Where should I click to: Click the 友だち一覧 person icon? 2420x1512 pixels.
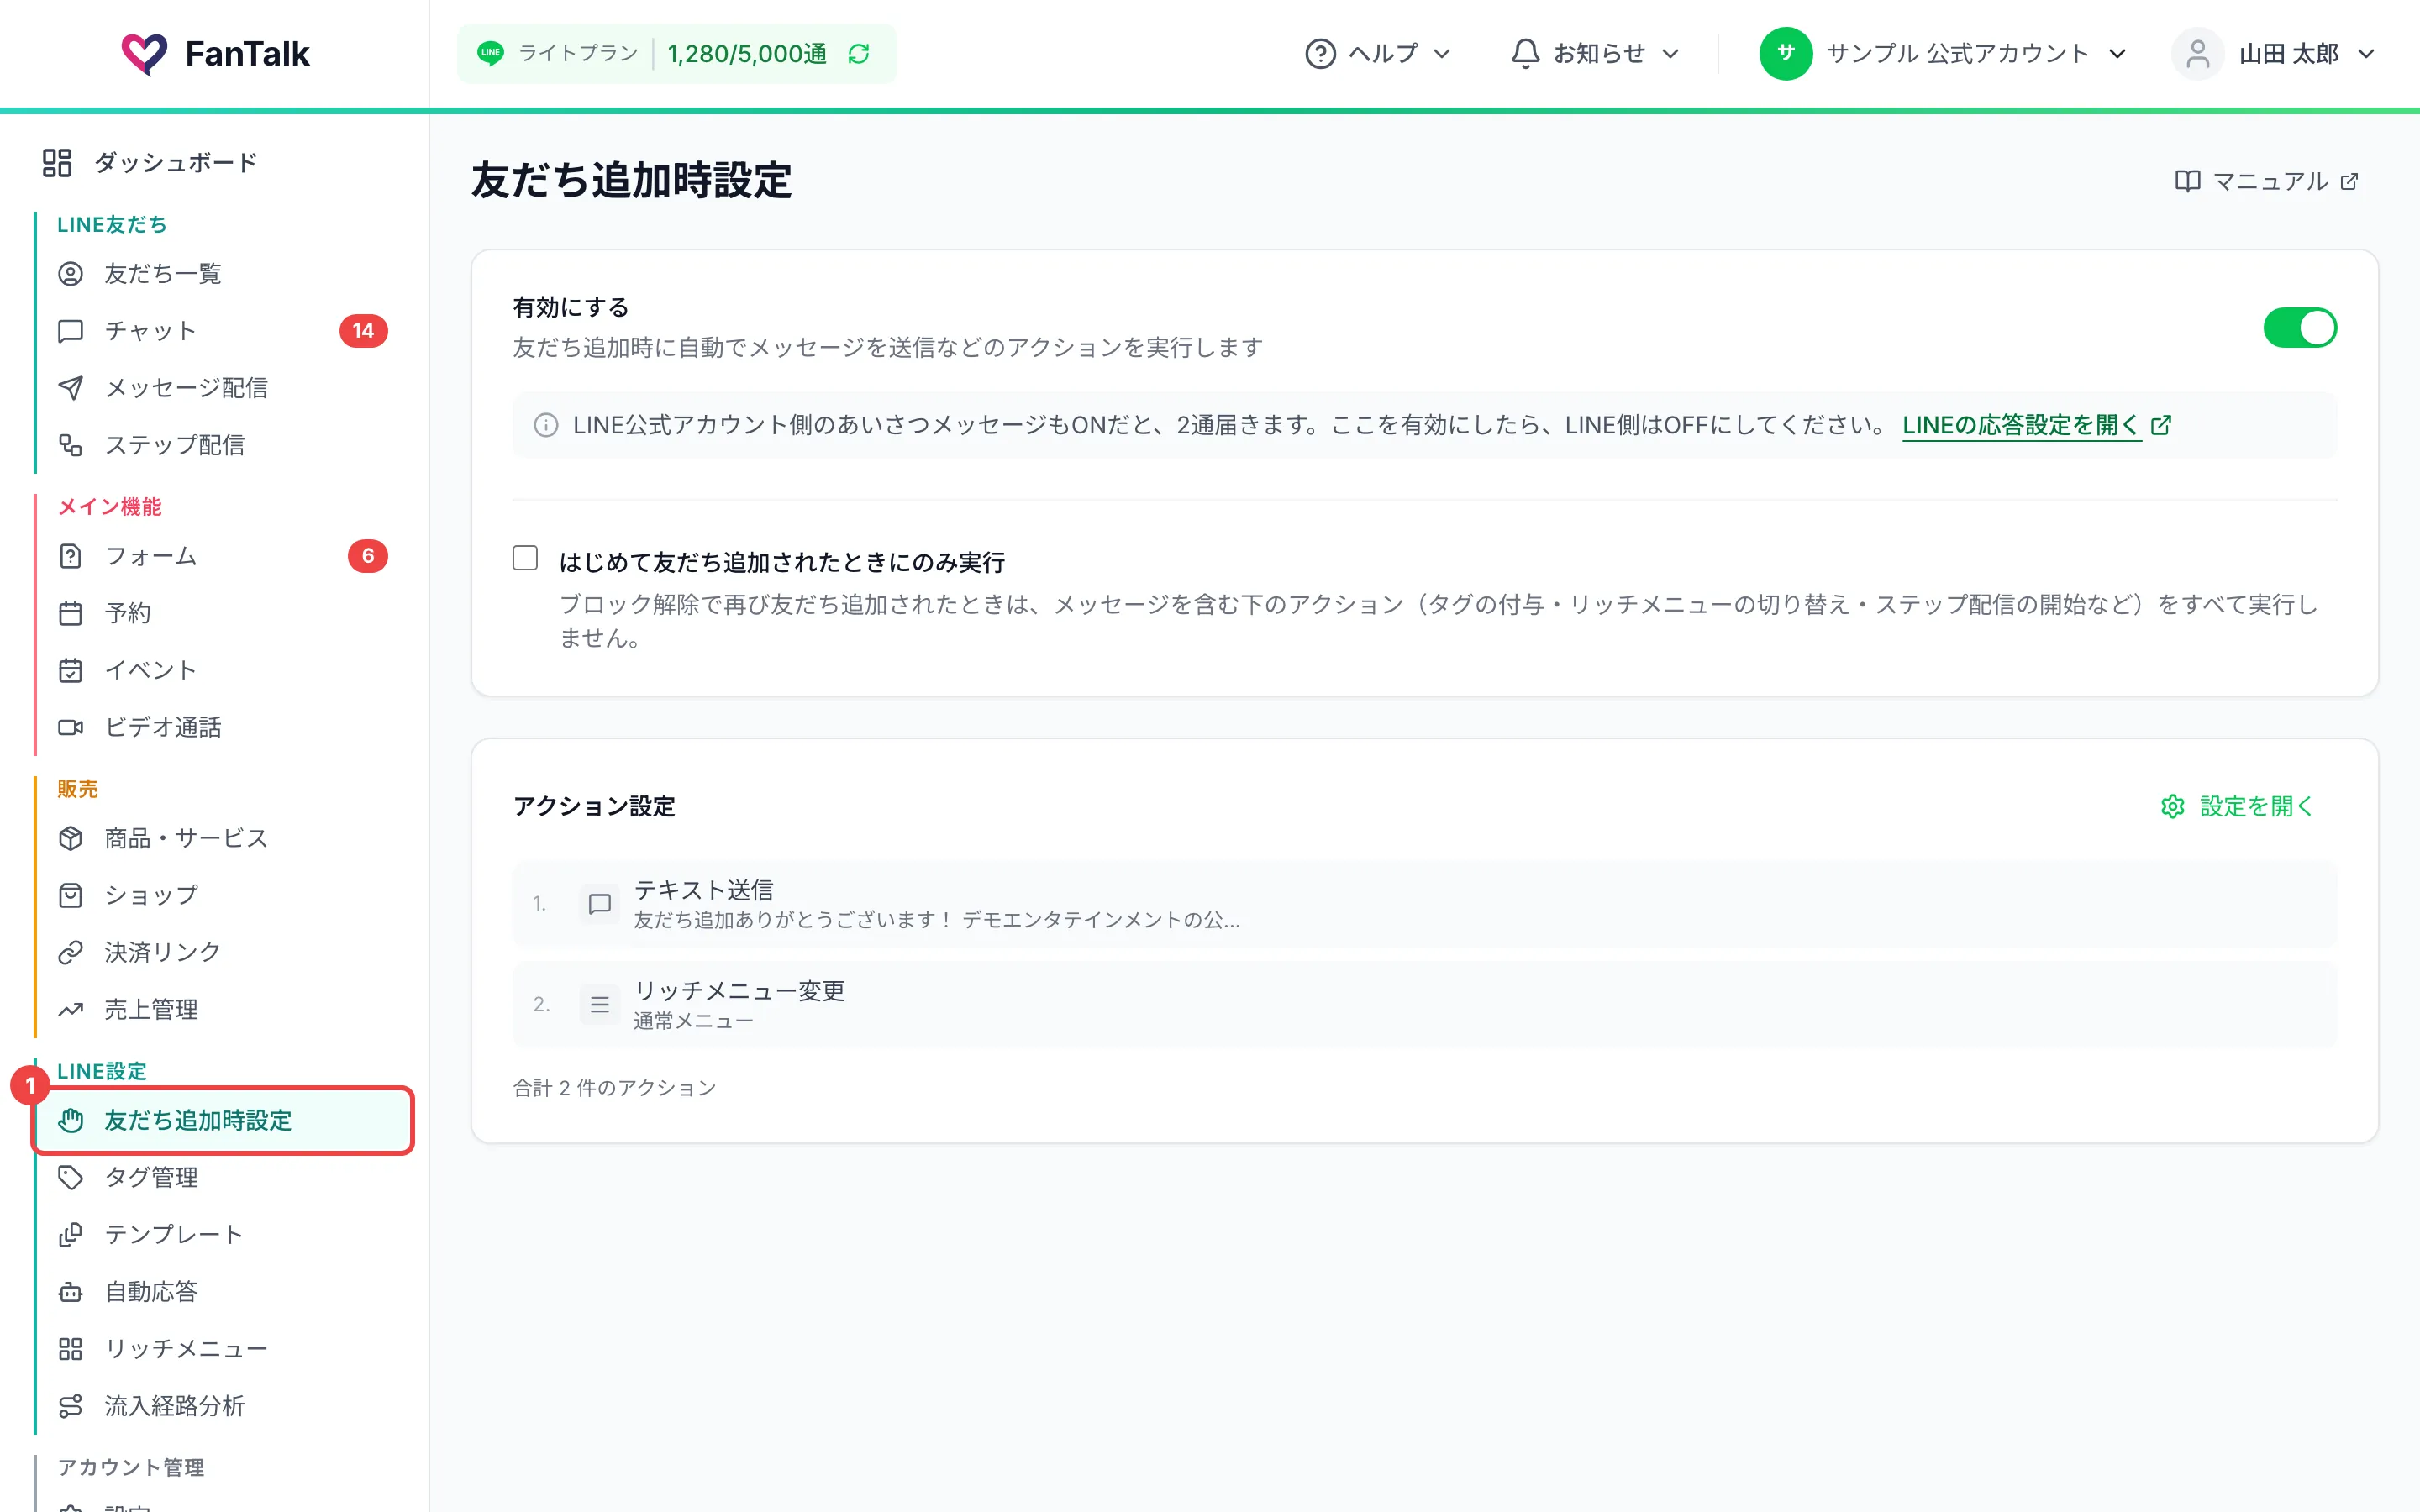point(70,273)
